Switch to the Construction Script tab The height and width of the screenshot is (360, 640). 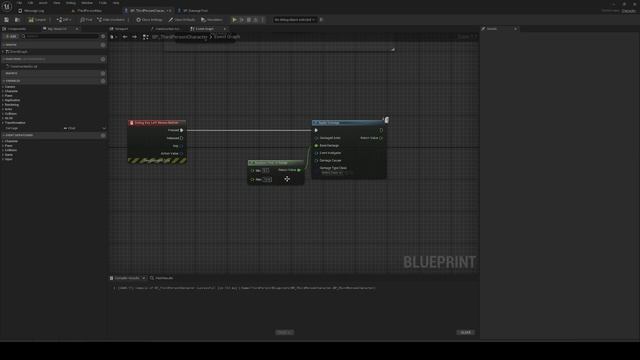(x=165, y=29)
